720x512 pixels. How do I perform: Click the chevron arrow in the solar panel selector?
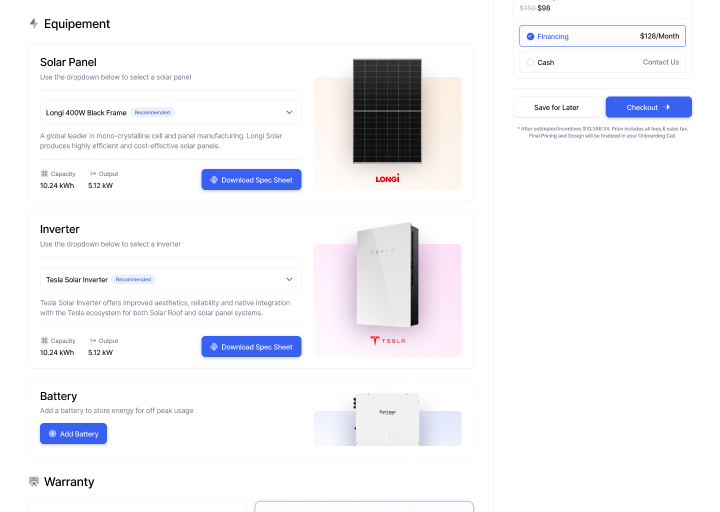click(289, 113)
